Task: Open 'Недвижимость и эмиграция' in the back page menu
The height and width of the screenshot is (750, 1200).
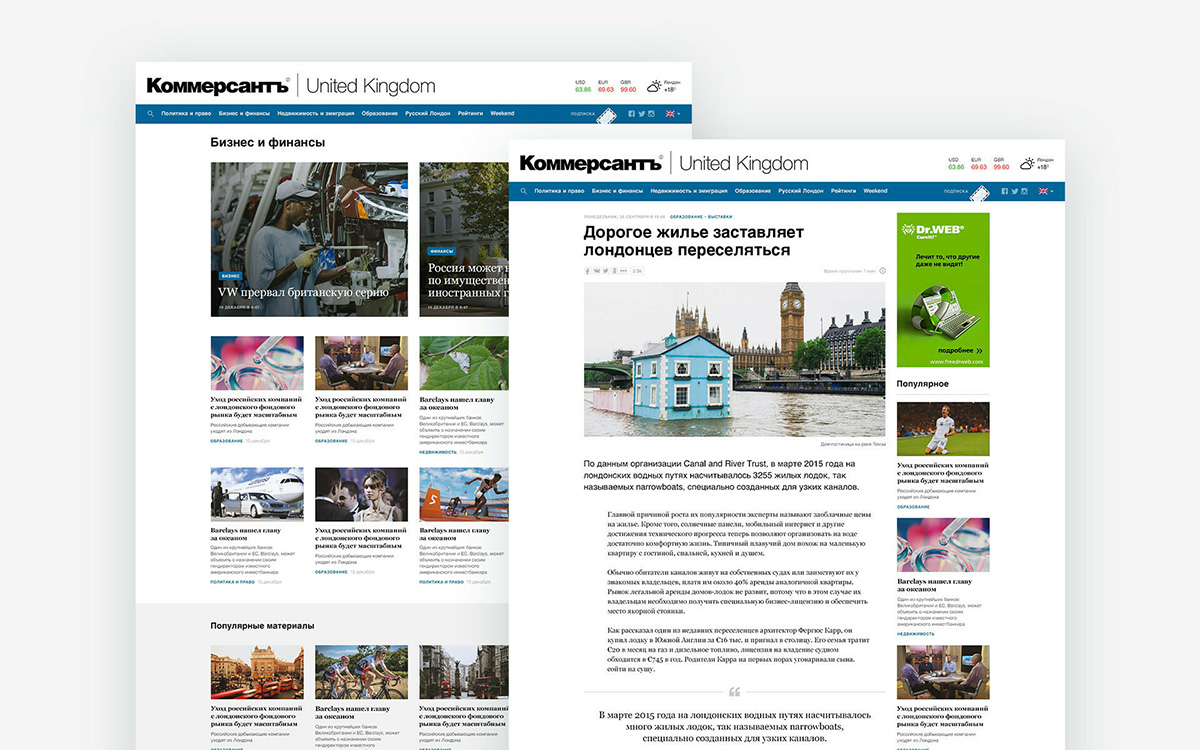Action: 316,114
